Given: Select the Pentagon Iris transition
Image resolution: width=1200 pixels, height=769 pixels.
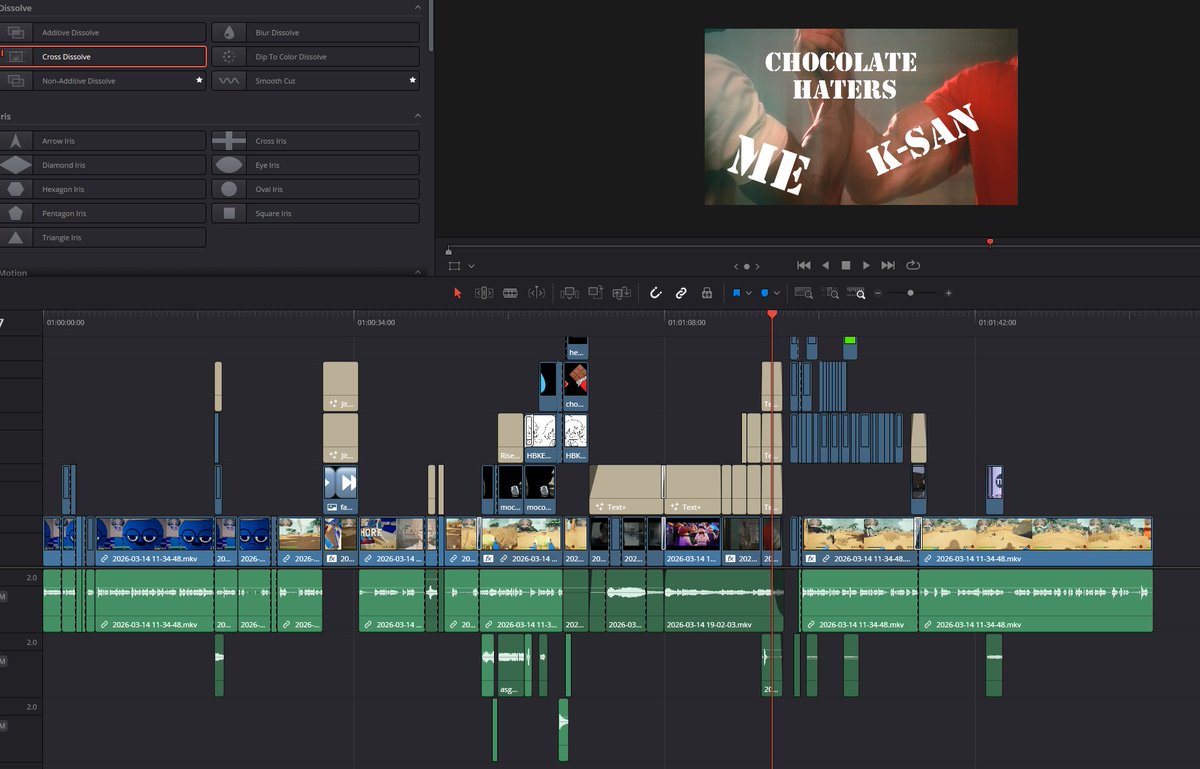Looking at the screenshot, I should [x=102, y=213].
